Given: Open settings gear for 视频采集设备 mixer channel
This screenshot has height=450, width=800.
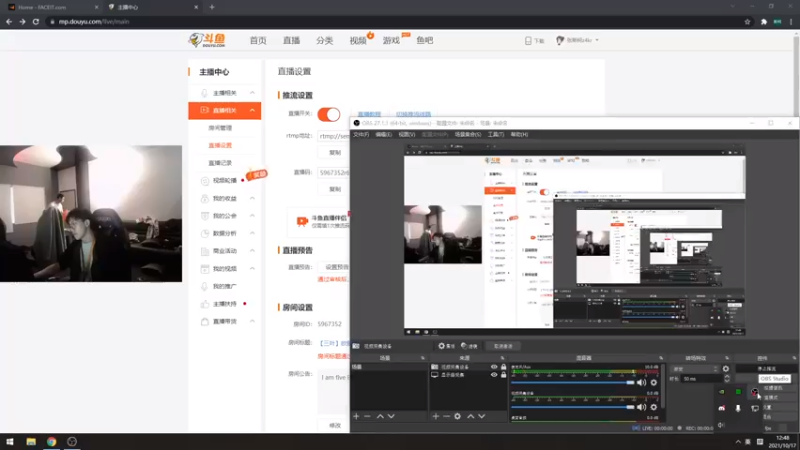Looking at the screenshot, I should coord(654,407).
